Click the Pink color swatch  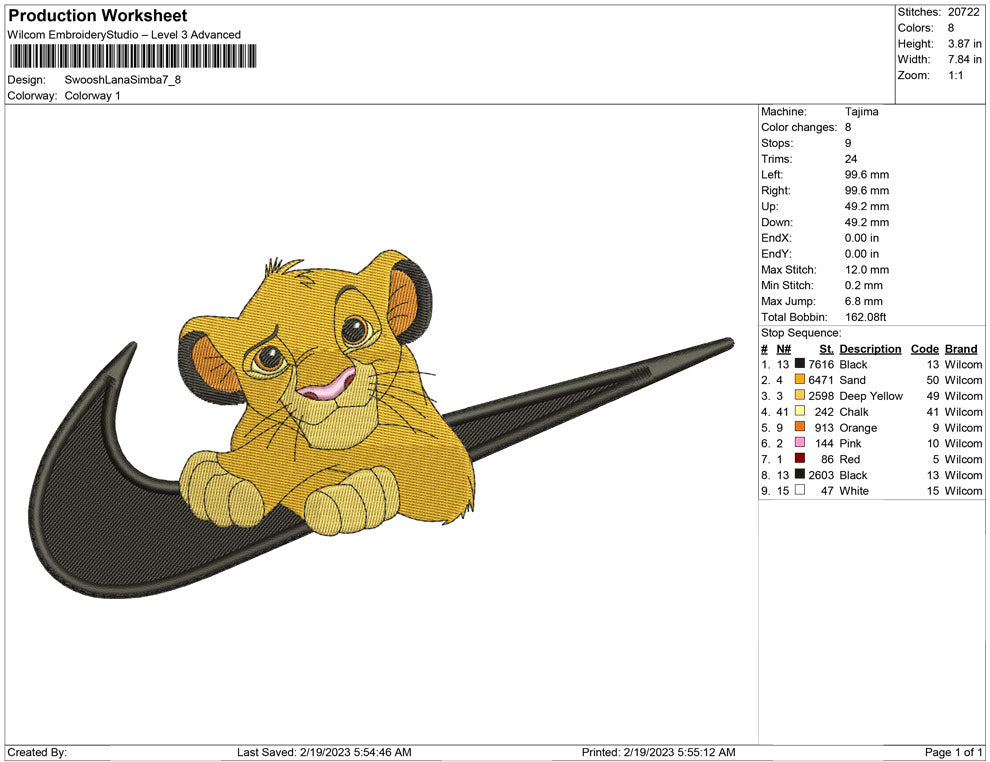point(800,443)
